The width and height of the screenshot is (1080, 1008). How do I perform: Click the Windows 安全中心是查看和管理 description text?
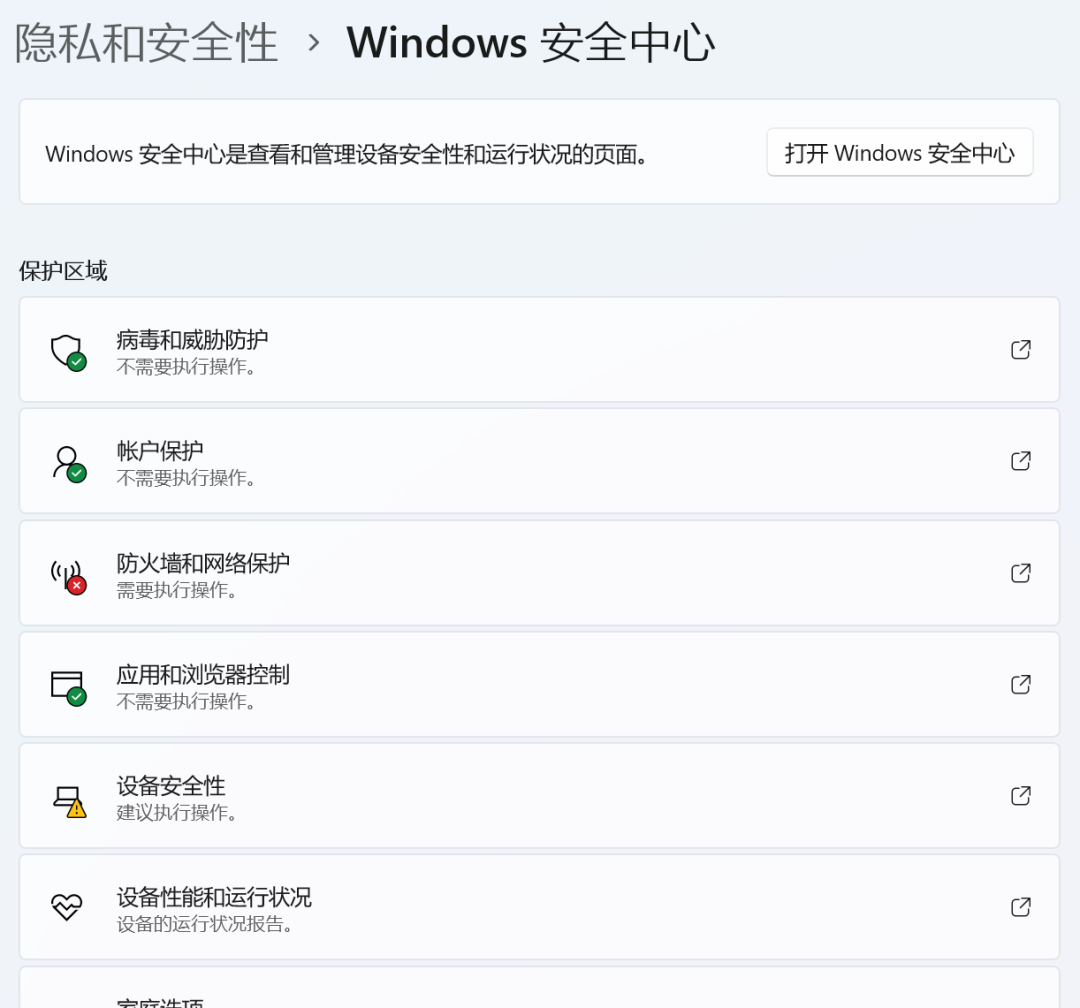[x=346, y=154]
